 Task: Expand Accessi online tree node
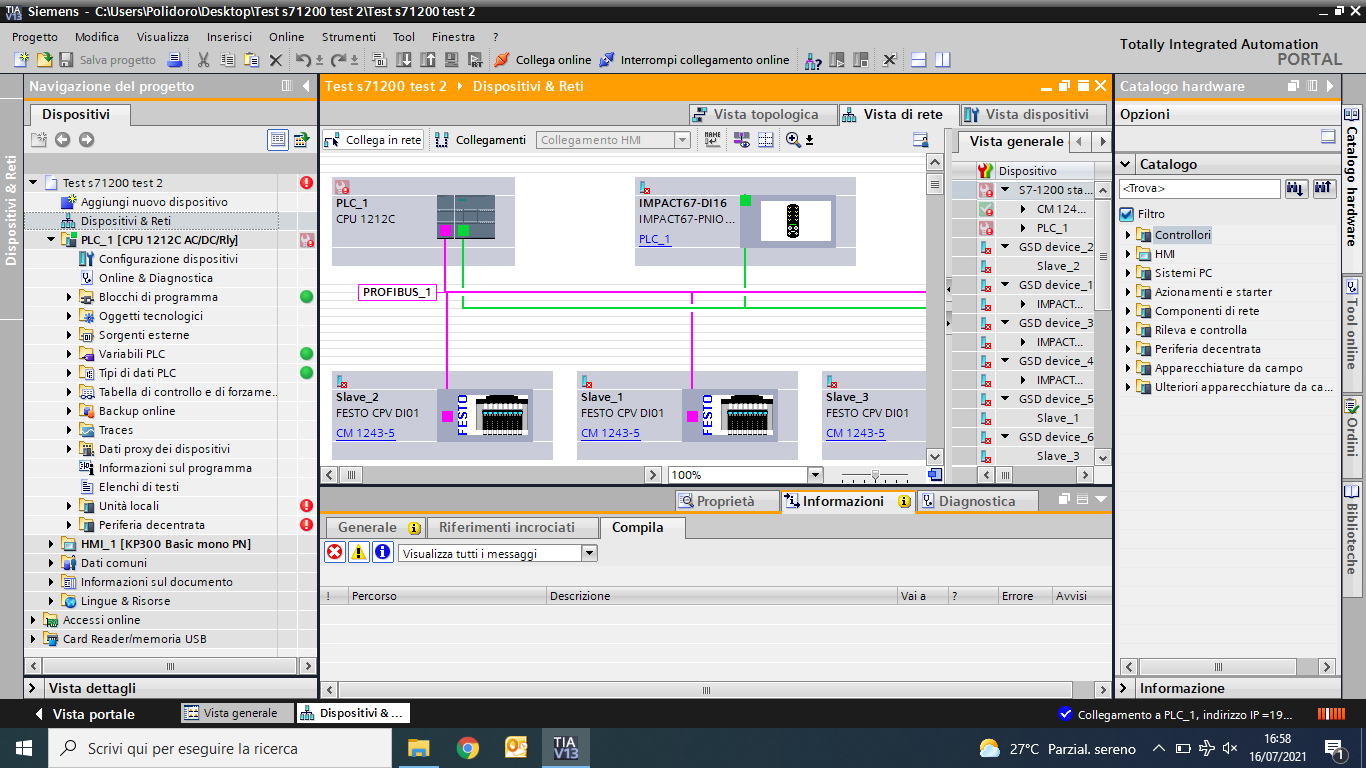34,620
